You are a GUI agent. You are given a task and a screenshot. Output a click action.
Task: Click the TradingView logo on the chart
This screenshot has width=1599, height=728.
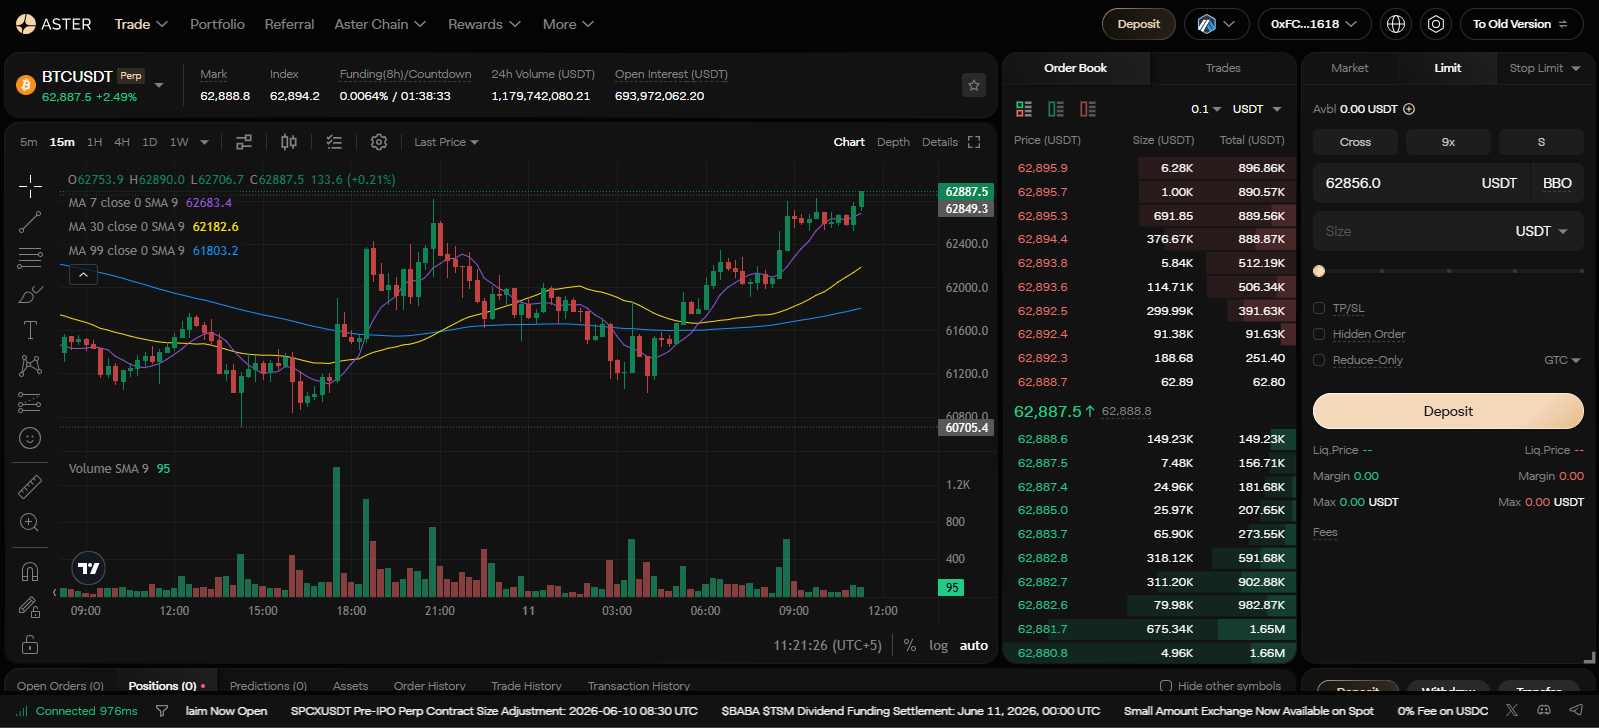(89, 568)
